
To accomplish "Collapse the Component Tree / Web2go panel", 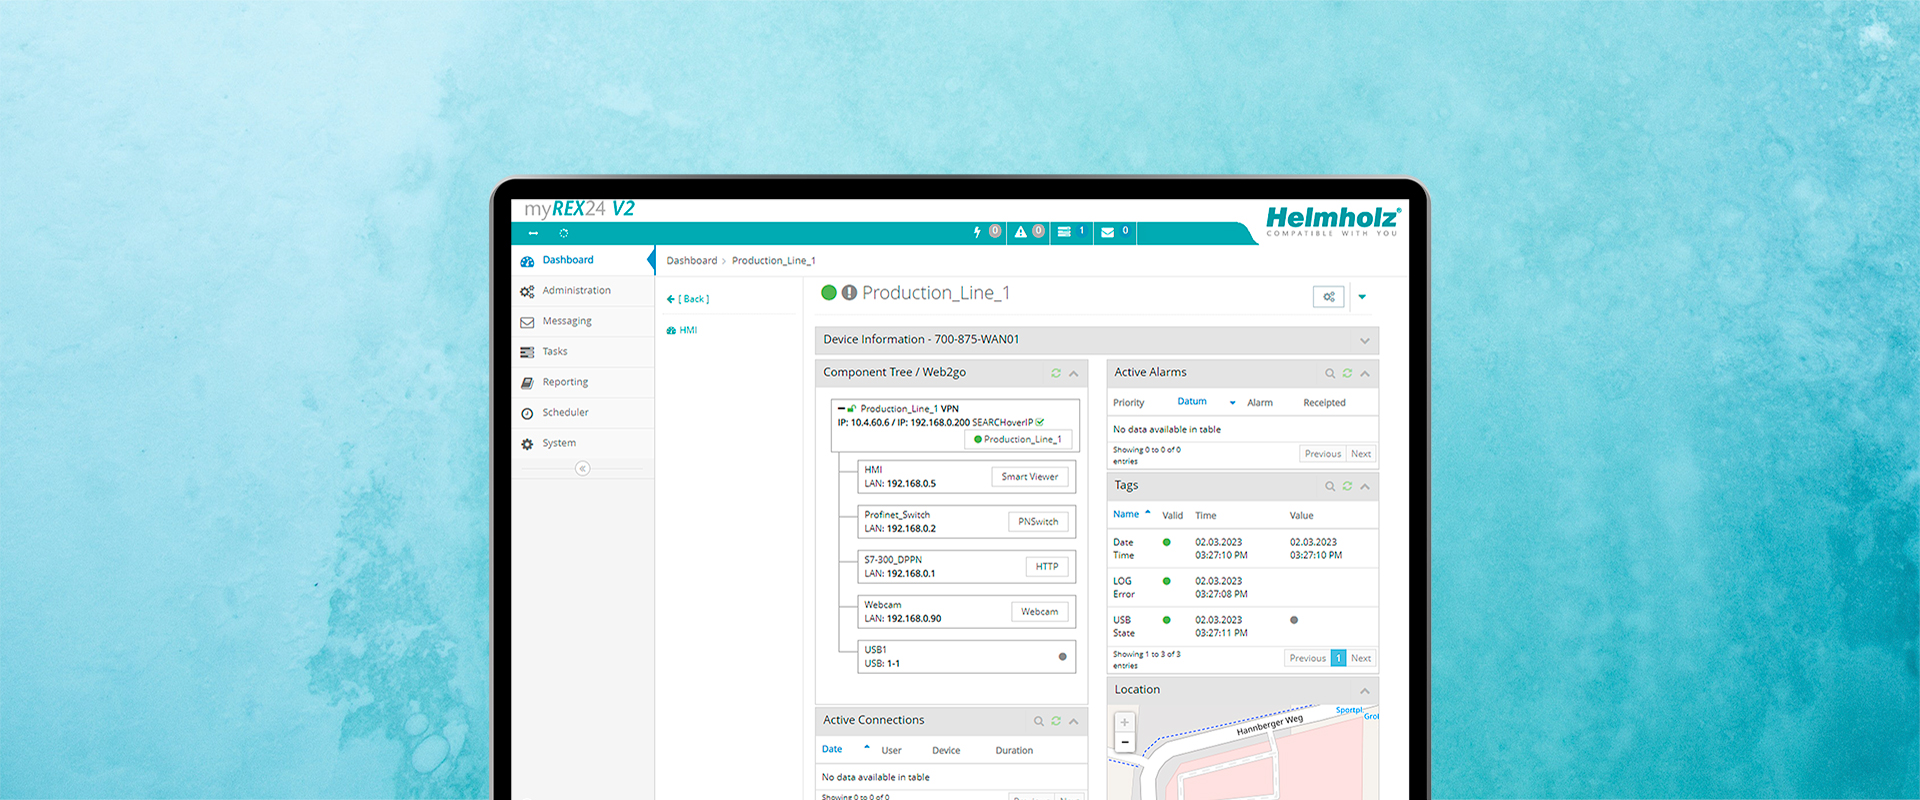I will tap(1074, 373).
